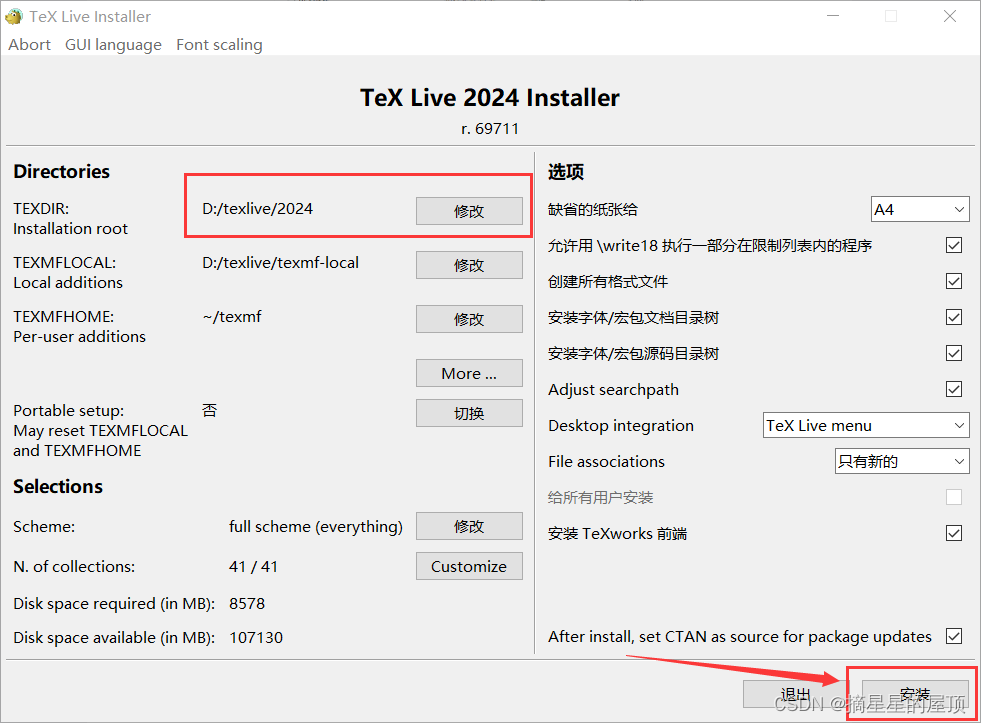This screenshot has height=723, width=981.
Task: Click the 8578 disk space required value
Action: tap(247, 604)
